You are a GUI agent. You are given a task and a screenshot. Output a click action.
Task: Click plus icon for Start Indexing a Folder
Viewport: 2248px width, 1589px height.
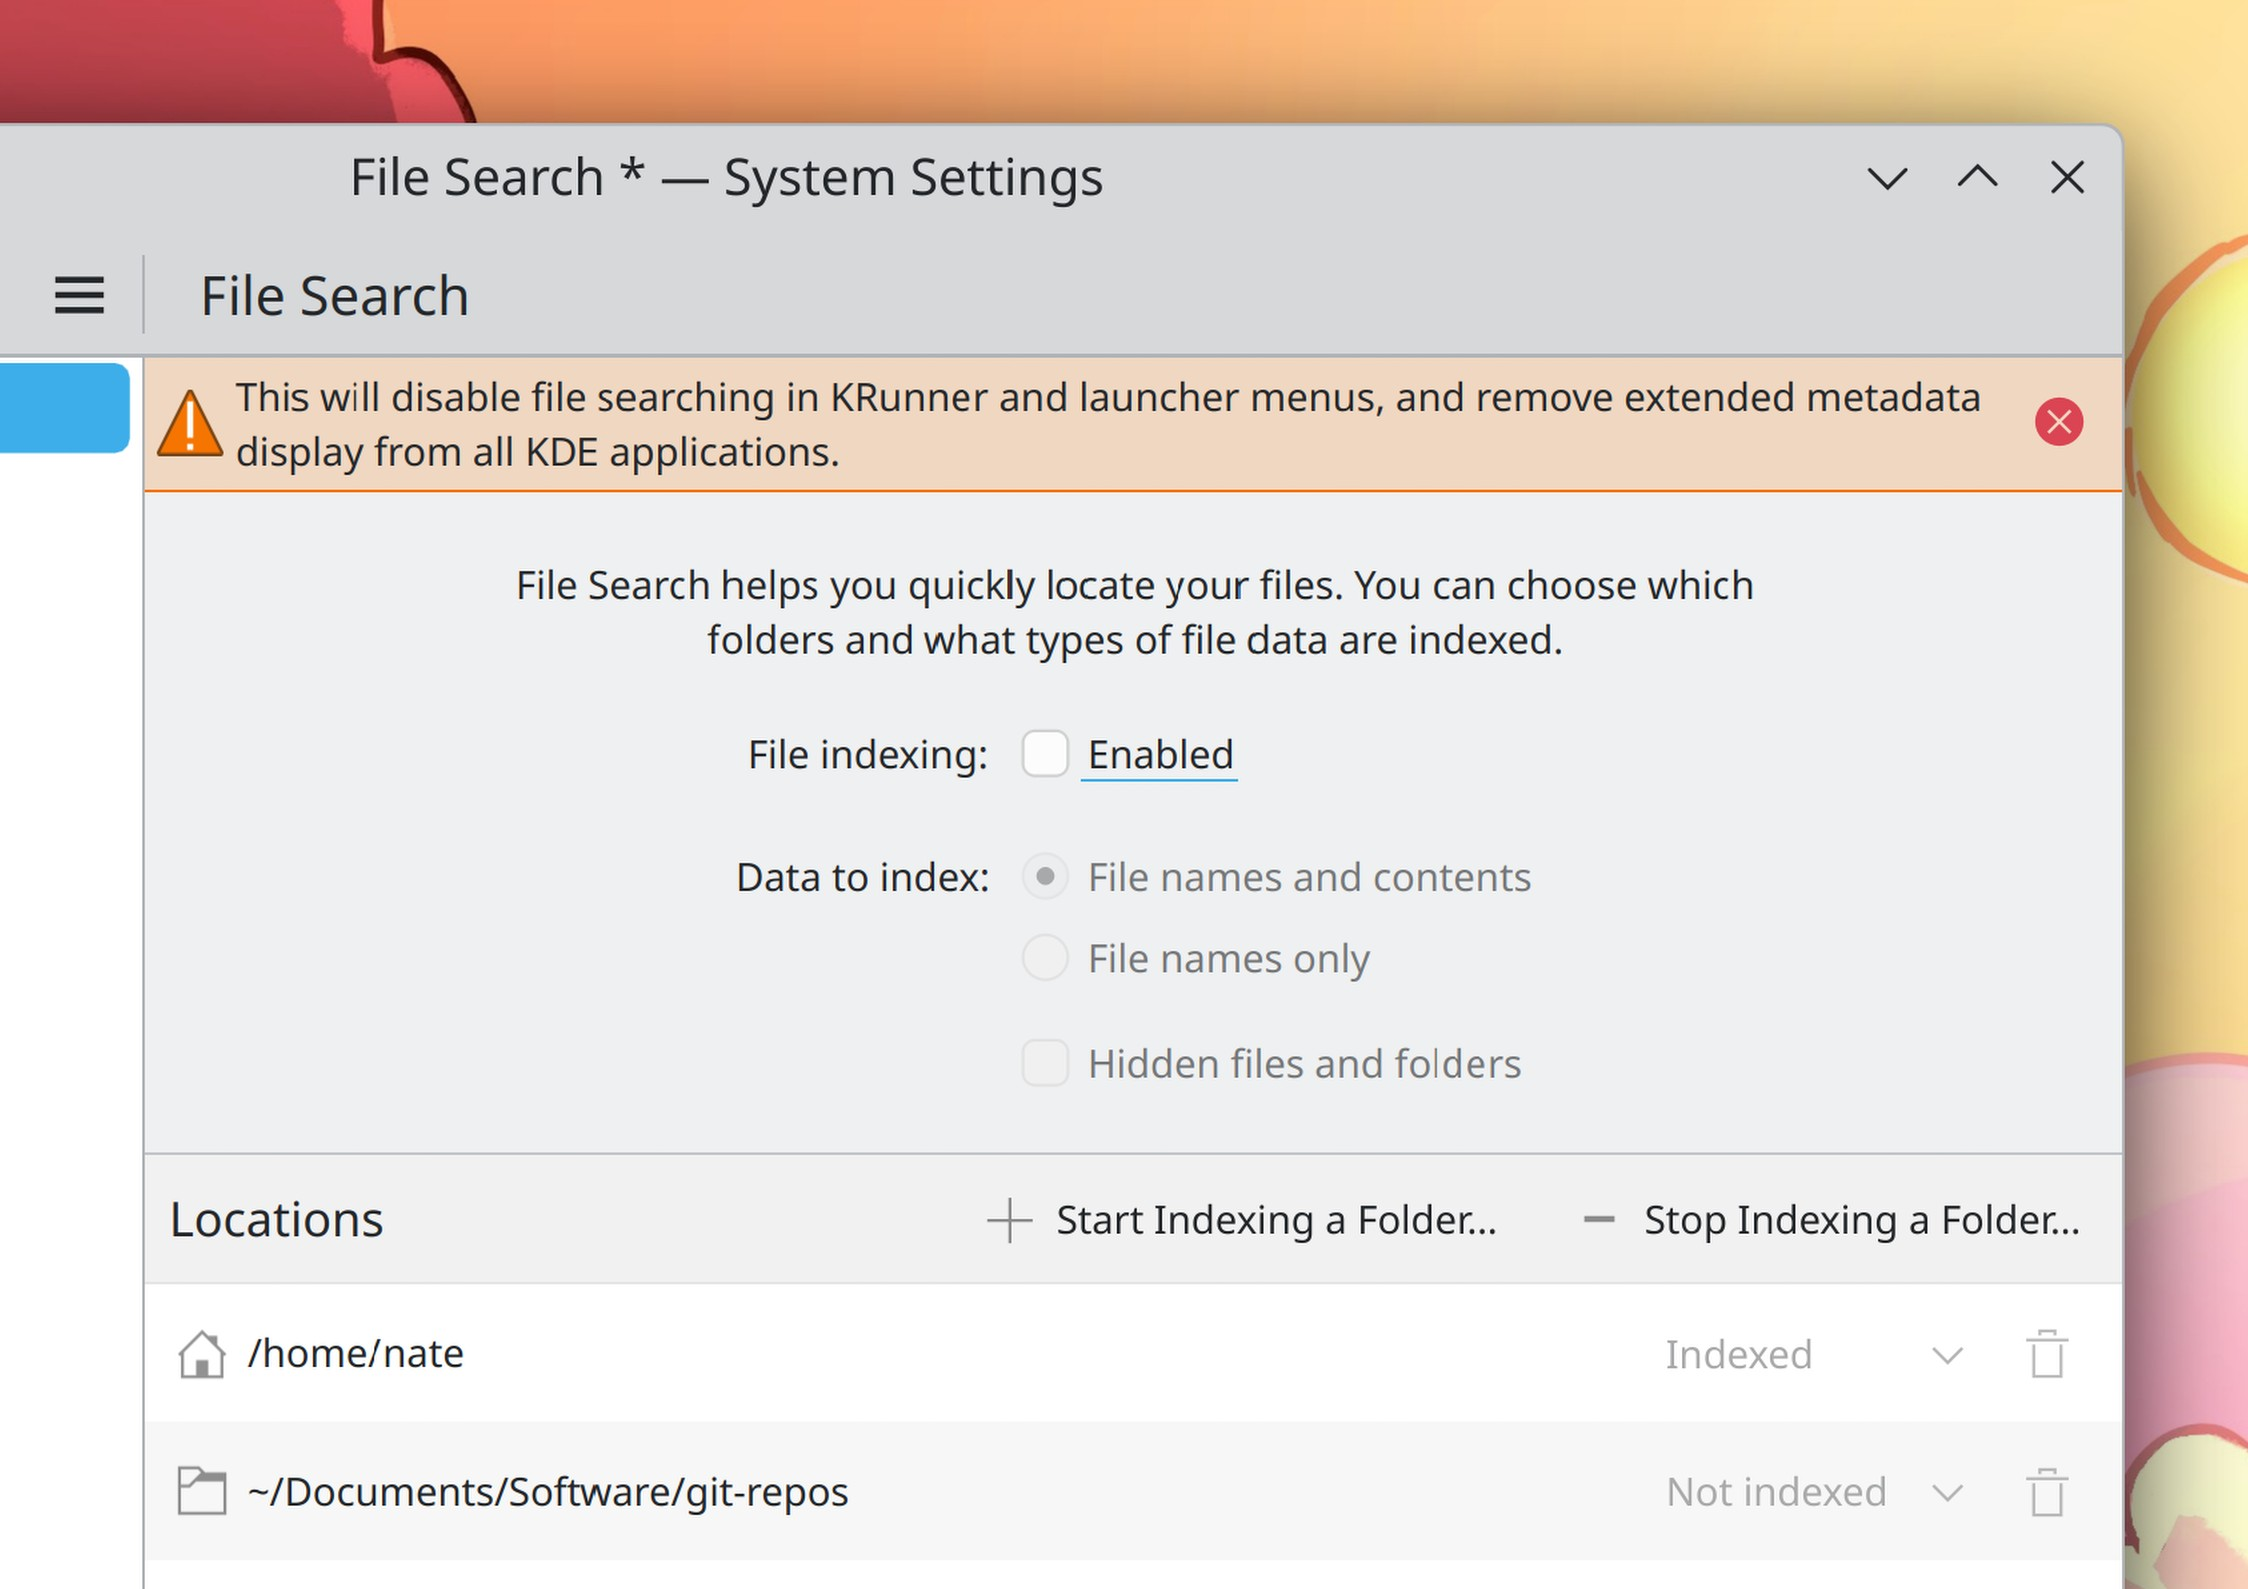coord(1009,1220)
